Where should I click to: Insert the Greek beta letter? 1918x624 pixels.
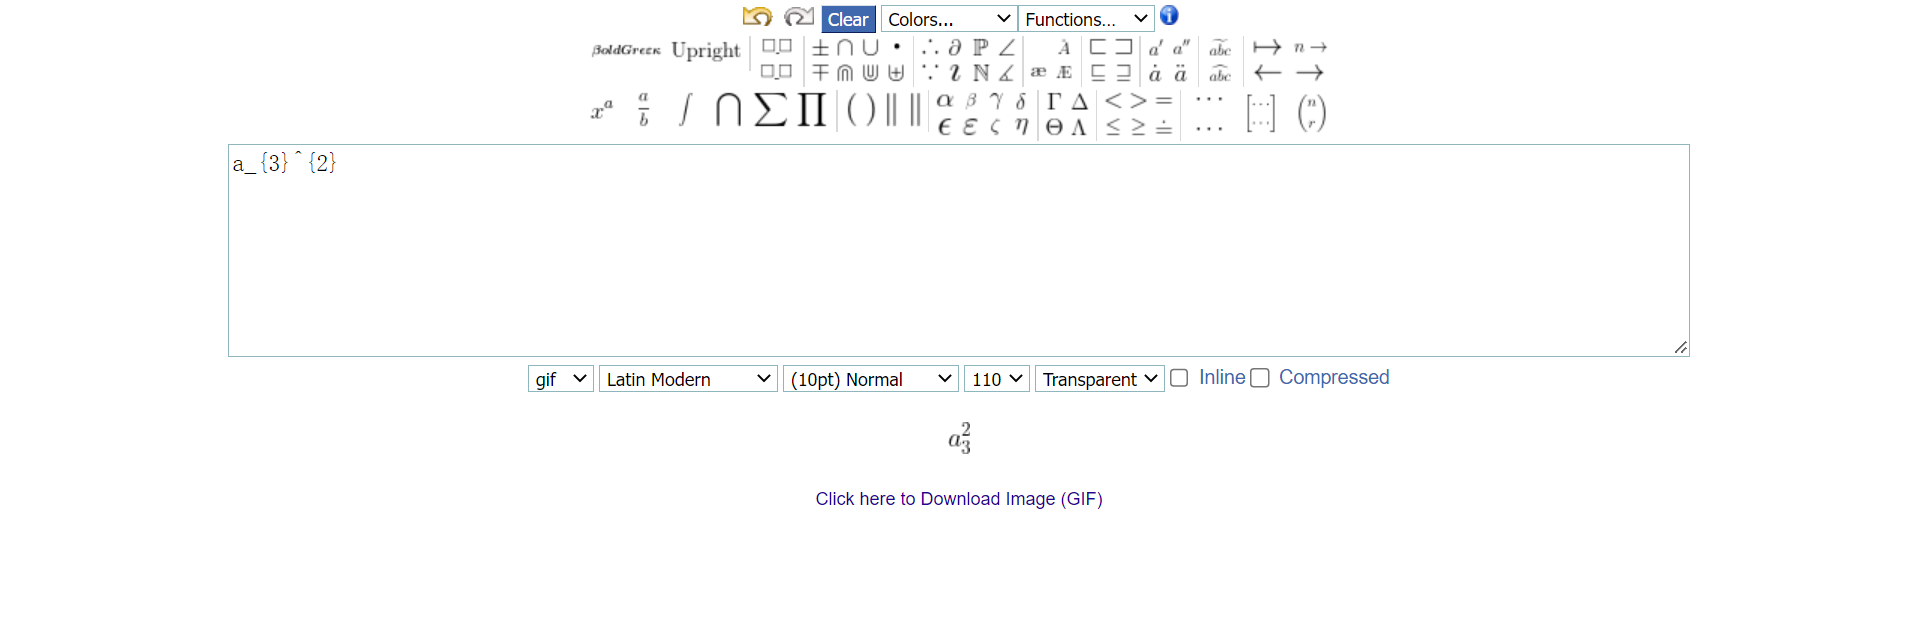970,100
